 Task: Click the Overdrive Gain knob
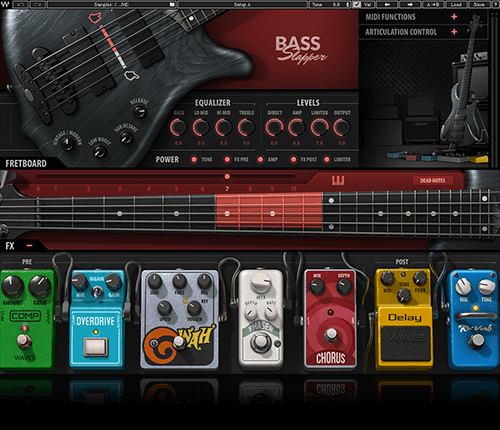point(113,281)
